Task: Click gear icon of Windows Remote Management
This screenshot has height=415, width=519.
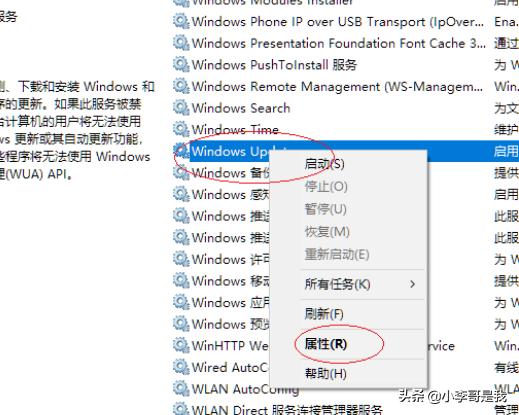Action: tap(181, 86)
